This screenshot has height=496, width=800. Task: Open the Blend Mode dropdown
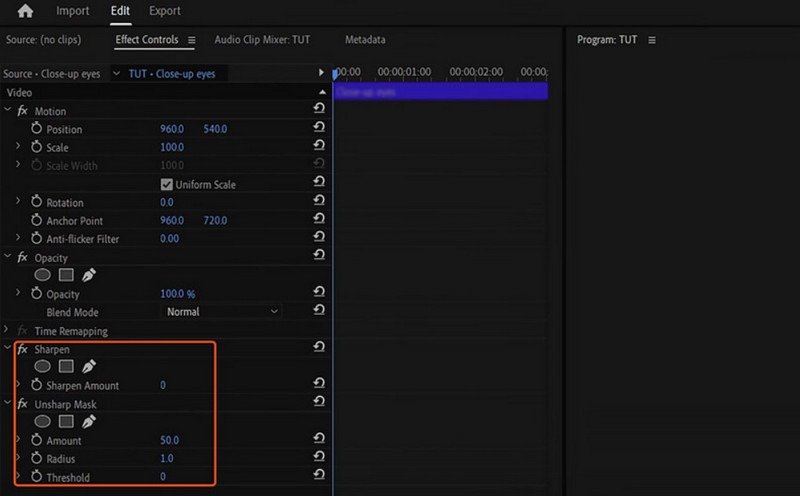click(222, 312)
